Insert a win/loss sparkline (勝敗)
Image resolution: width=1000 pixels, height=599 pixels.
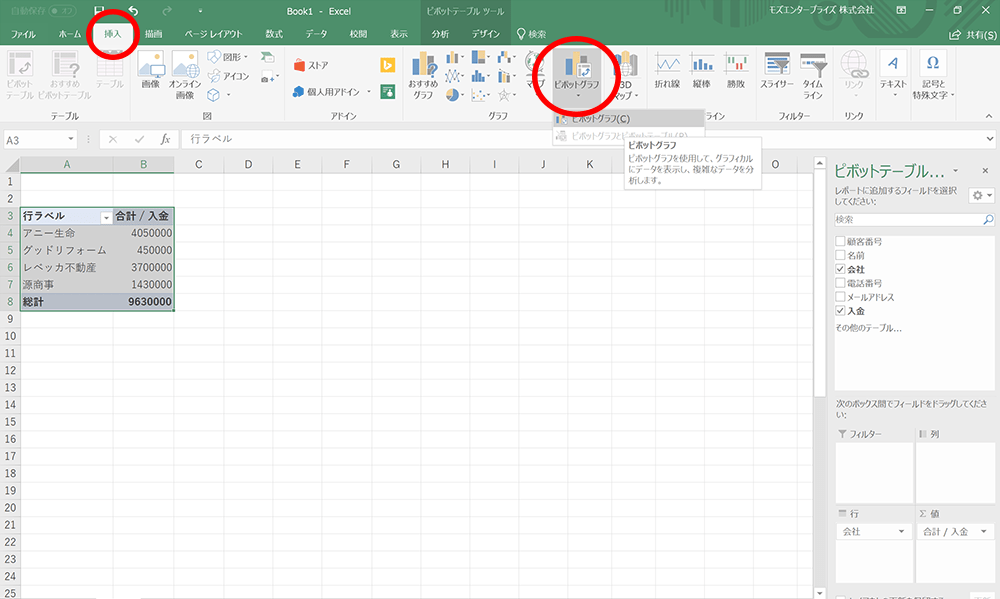(736, 71)
